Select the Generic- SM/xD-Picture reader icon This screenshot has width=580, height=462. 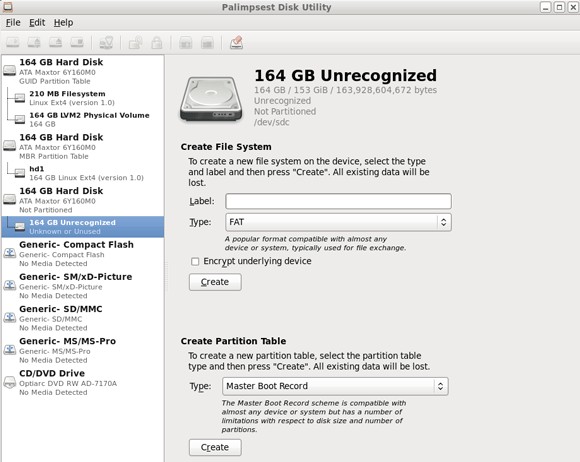coord(10,286)
